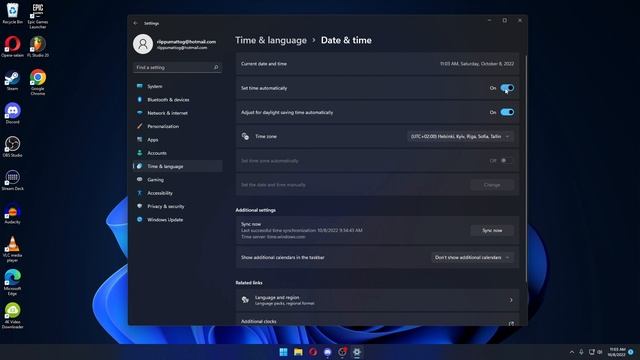This screenshot has height=360, width=640.
Task: Select Personalization in the sidebar
Action: (178, 126)
